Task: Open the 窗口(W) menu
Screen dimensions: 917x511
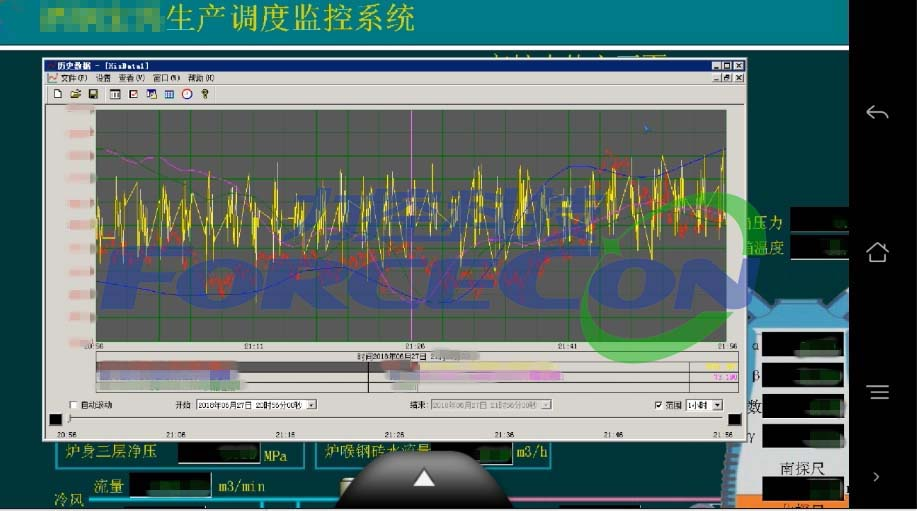Action: click(166, 78)
